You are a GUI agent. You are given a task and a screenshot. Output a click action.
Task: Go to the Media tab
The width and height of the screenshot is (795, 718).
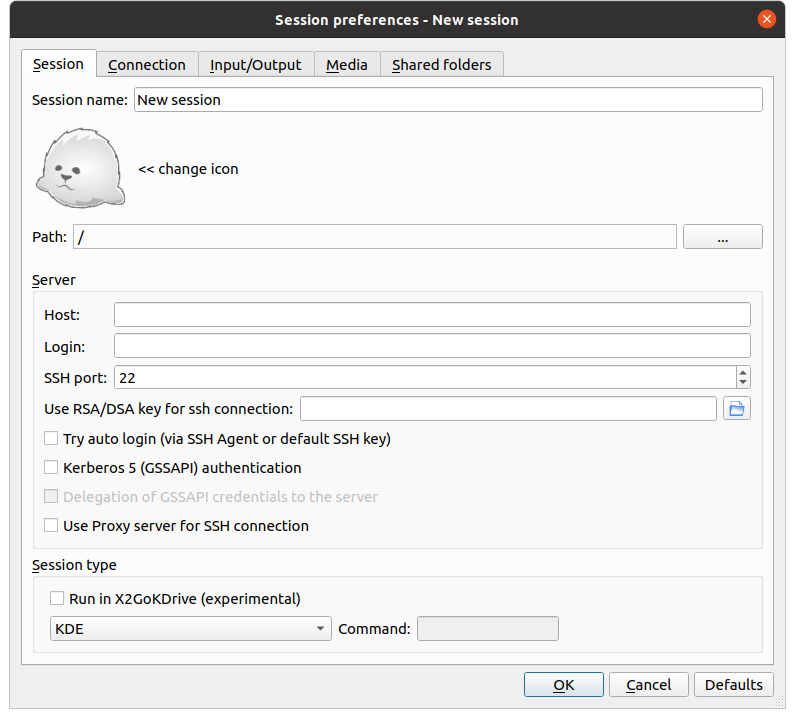tap(347, 64)
